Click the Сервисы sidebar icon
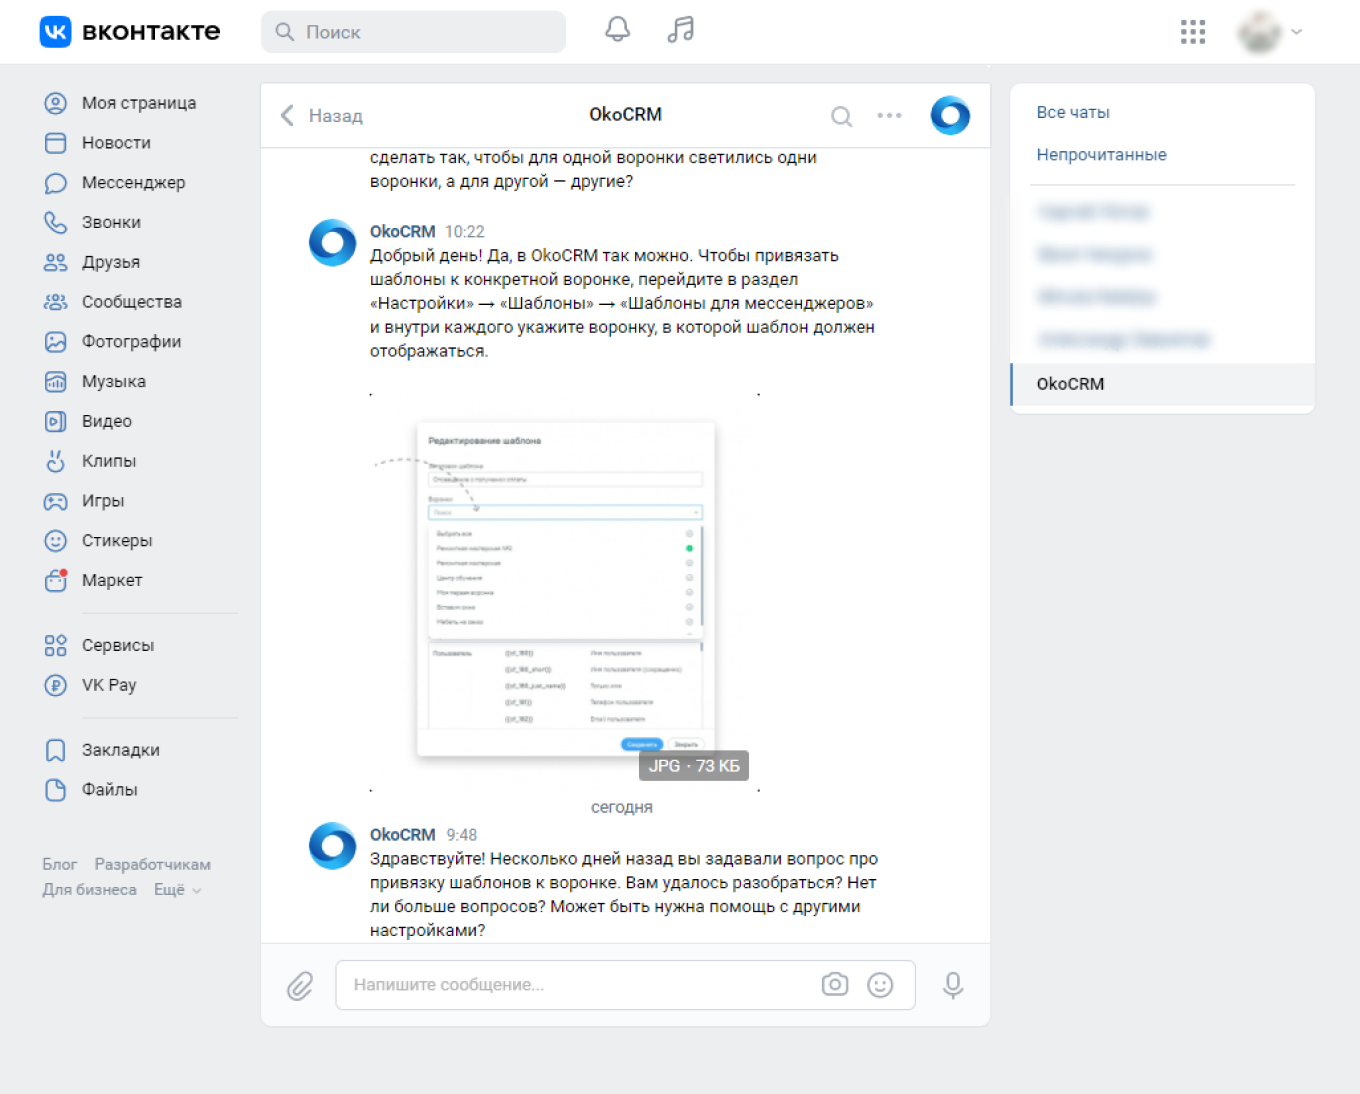This screenshot has width=1360, height=1094. (56, 646)
